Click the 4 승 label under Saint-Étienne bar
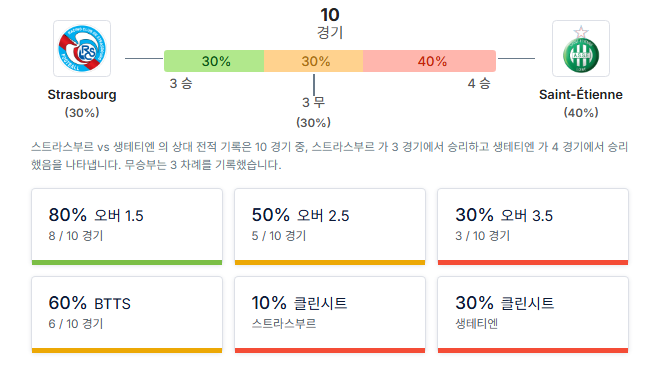 pos(479,83)
